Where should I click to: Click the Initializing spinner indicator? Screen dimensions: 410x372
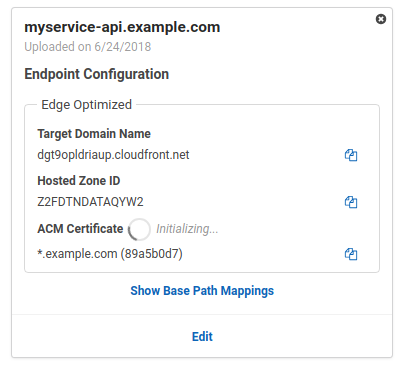coord(139,229)
